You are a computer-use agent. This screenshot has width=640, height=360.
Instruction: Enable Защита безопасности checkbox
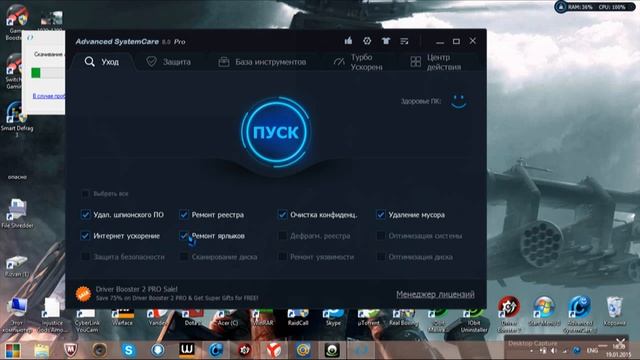85,257
